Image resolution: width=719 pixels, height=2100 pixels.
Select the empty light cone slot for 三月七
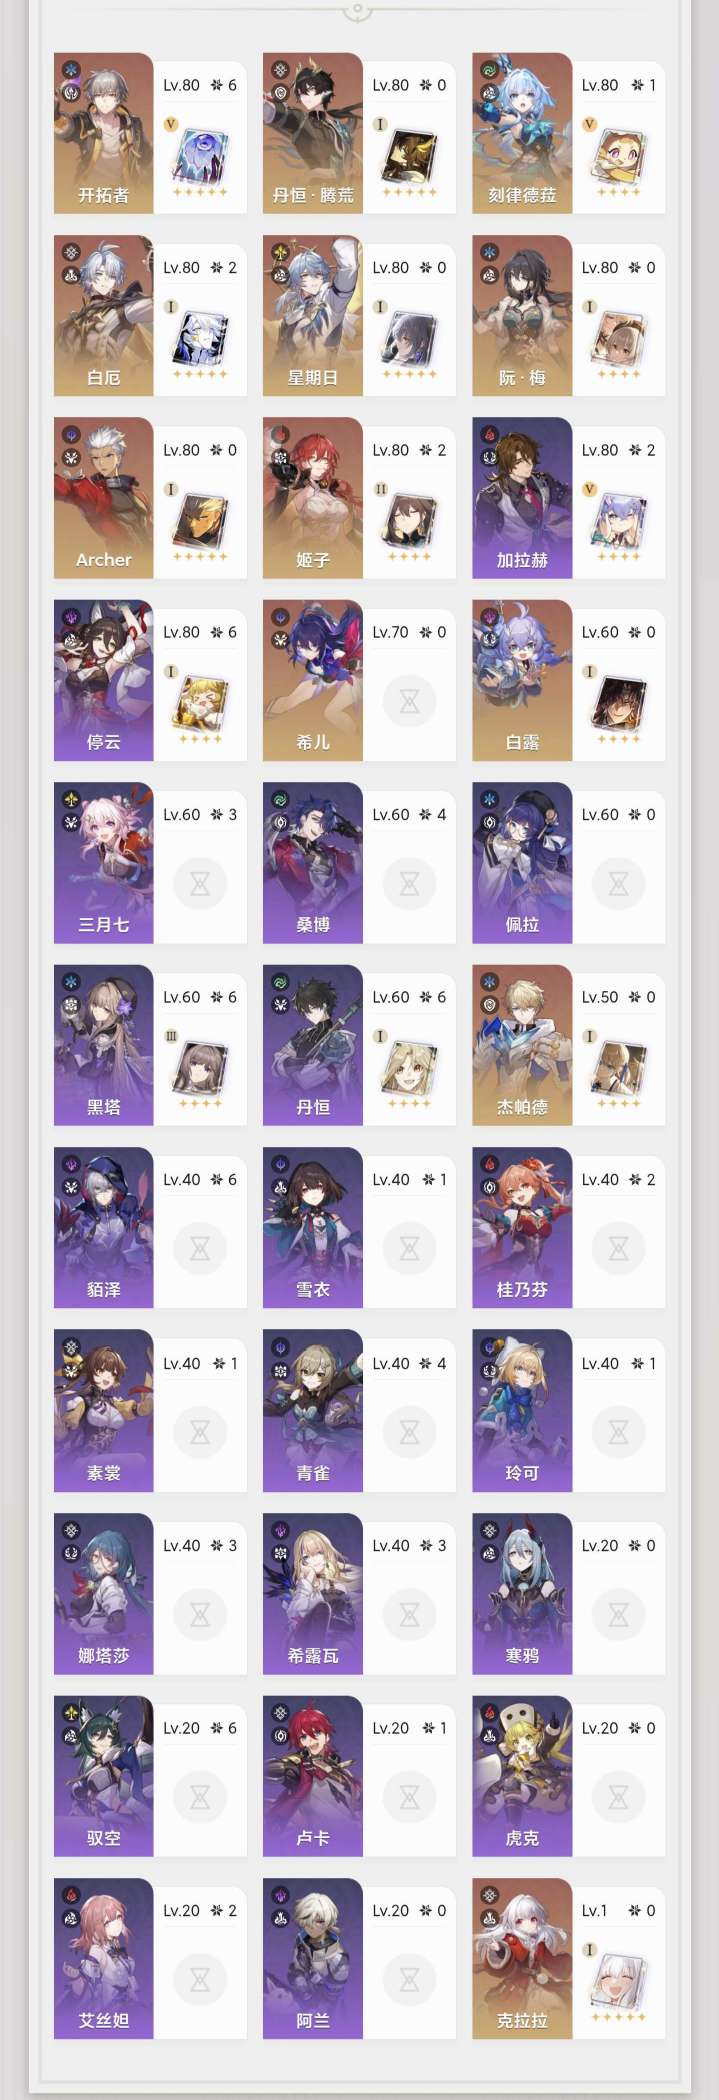coord(200,883)
